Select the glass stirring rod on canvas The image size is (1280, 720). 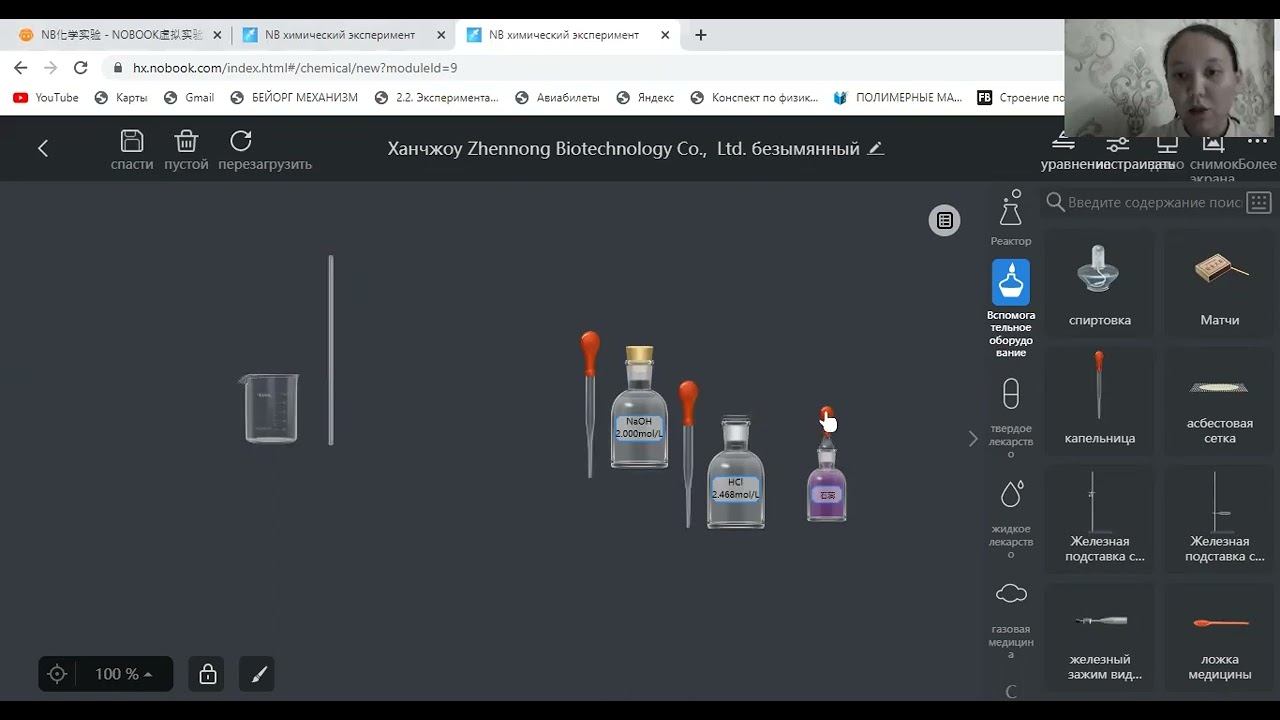click(331, 350)
